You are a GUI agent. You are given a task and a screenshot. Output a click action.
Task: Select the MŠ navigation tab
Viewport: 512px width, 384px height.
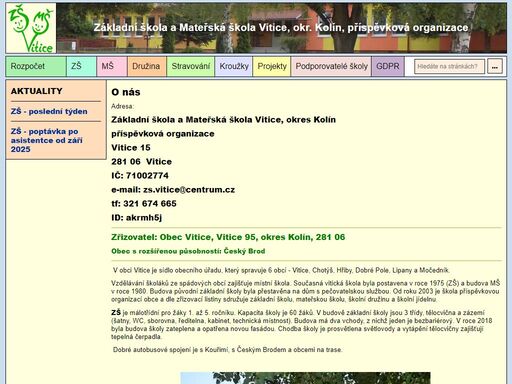pyautogui.click(x=112, y=66)
